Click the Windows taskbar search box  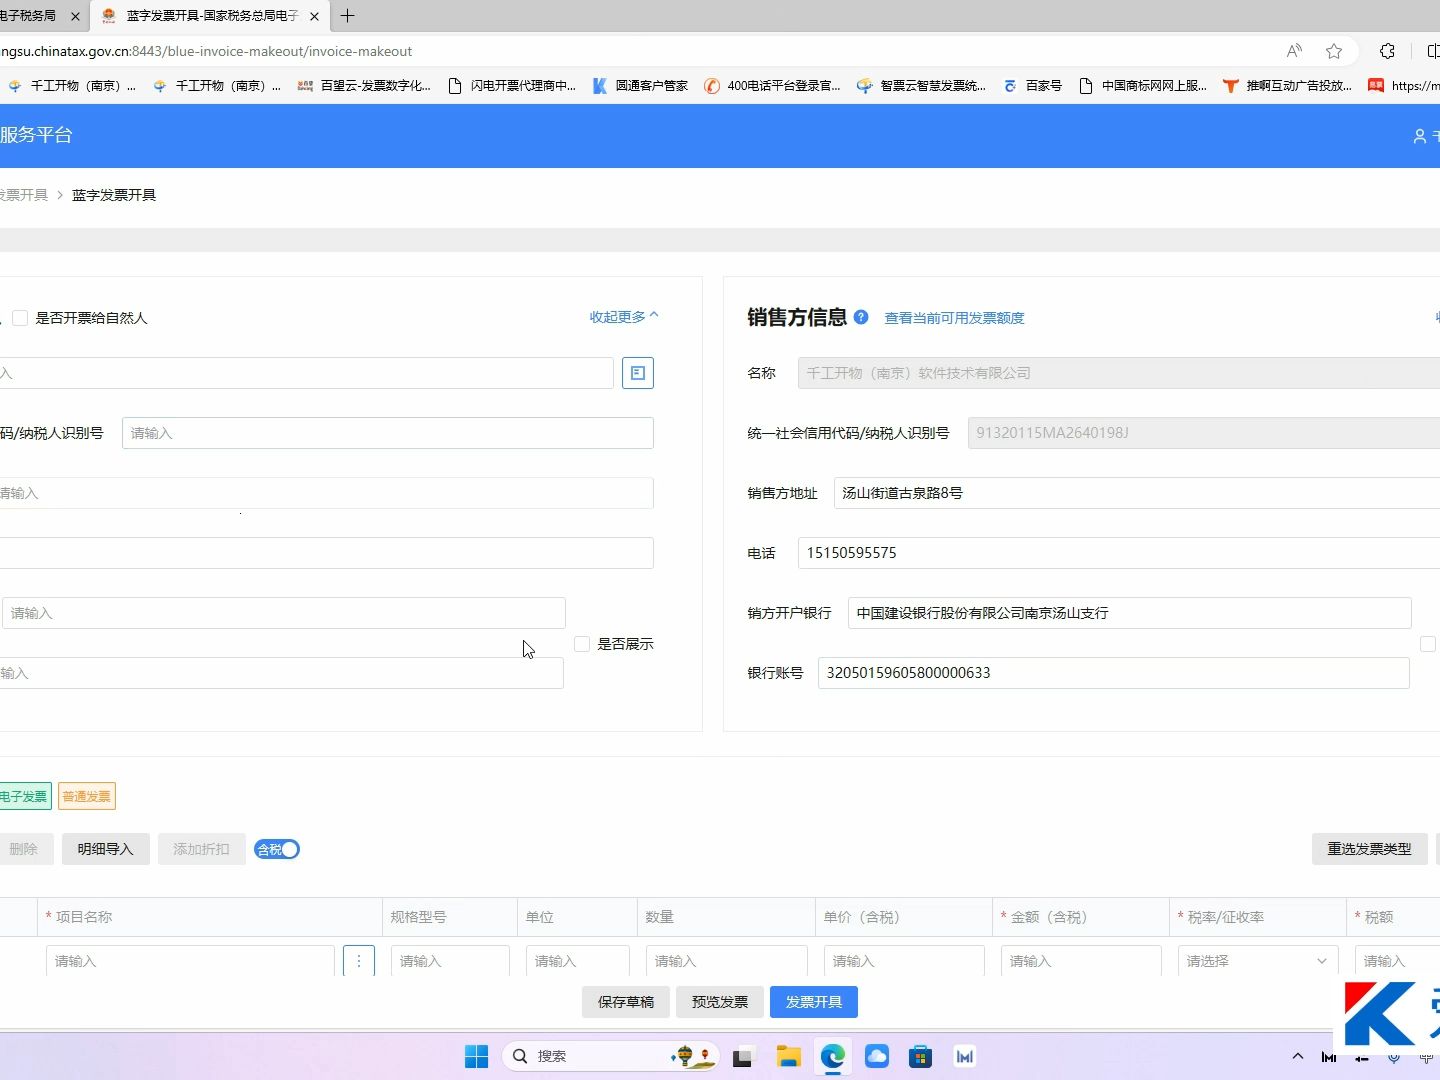pos(609,1056)
